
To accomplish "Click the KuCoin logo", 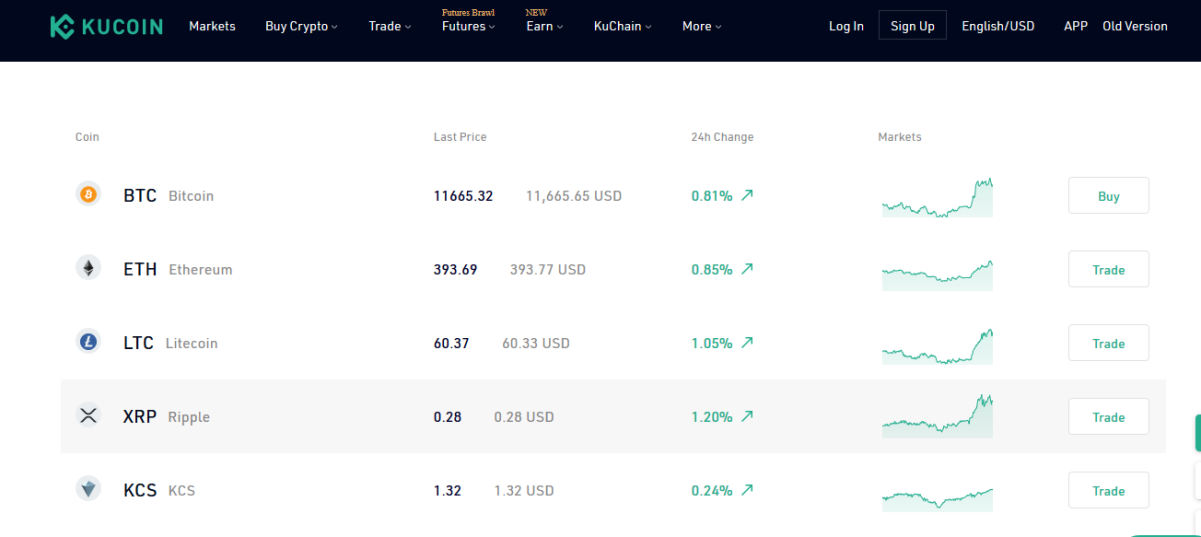I will tap(106, 26).
